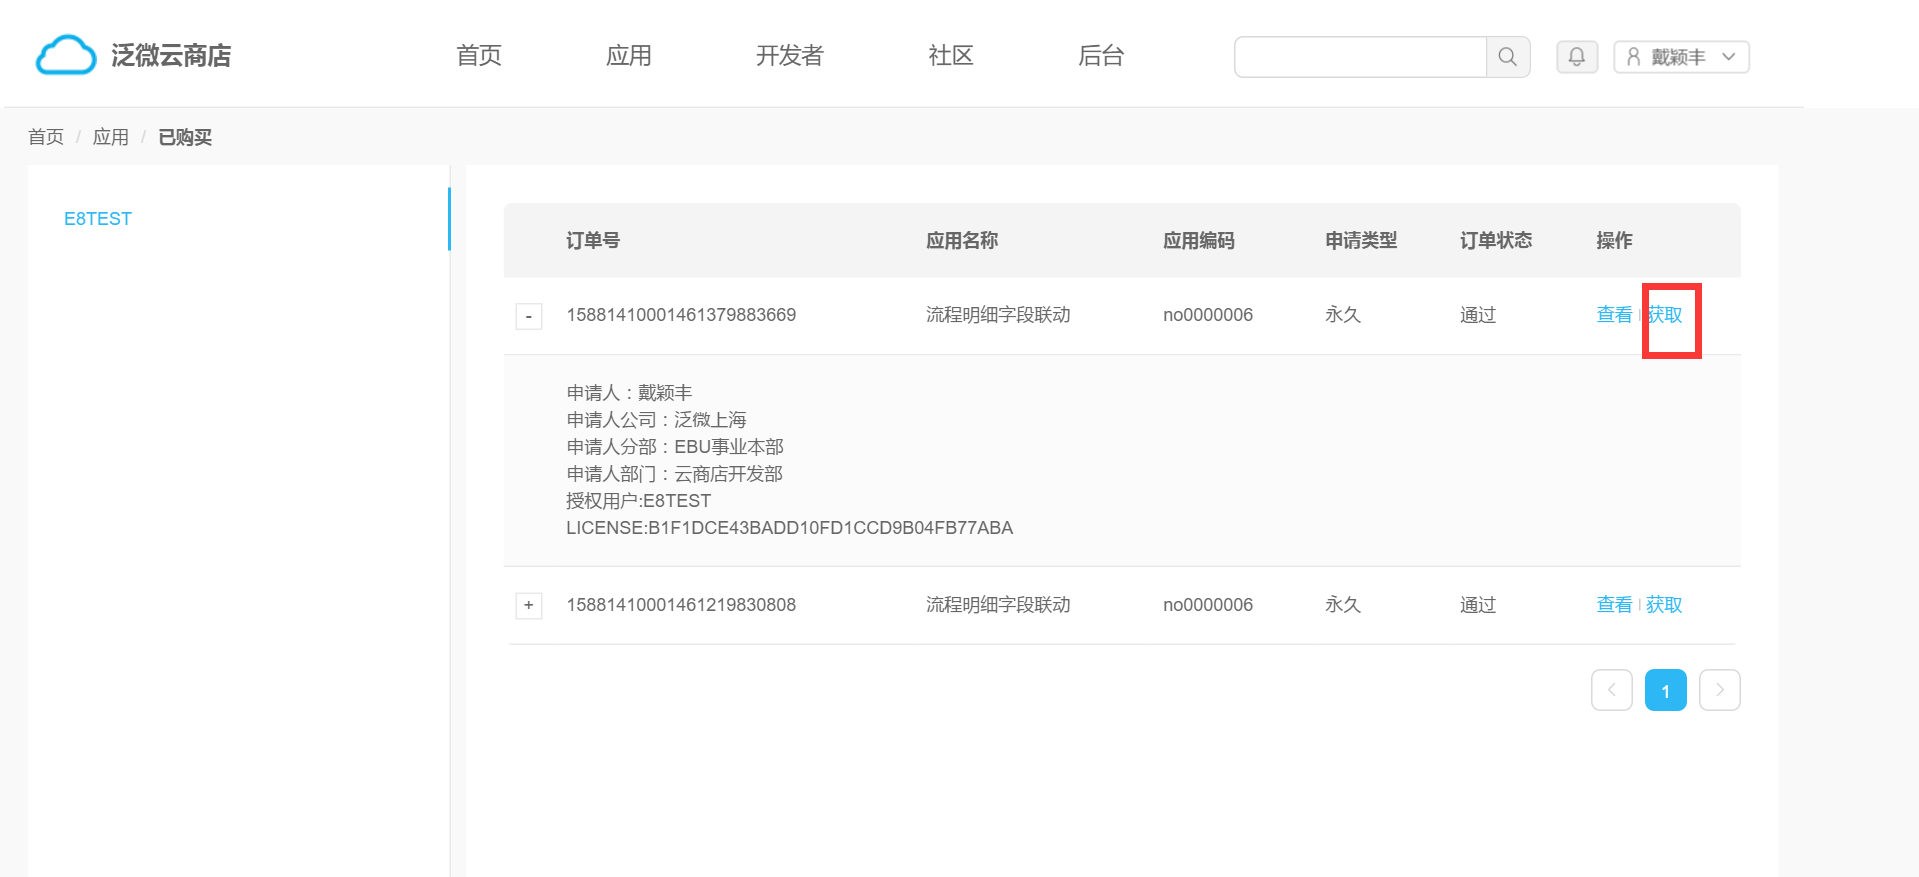Go to 首页 in top navigation
The height and width of the screenshot is (877, 1919).
479,56
